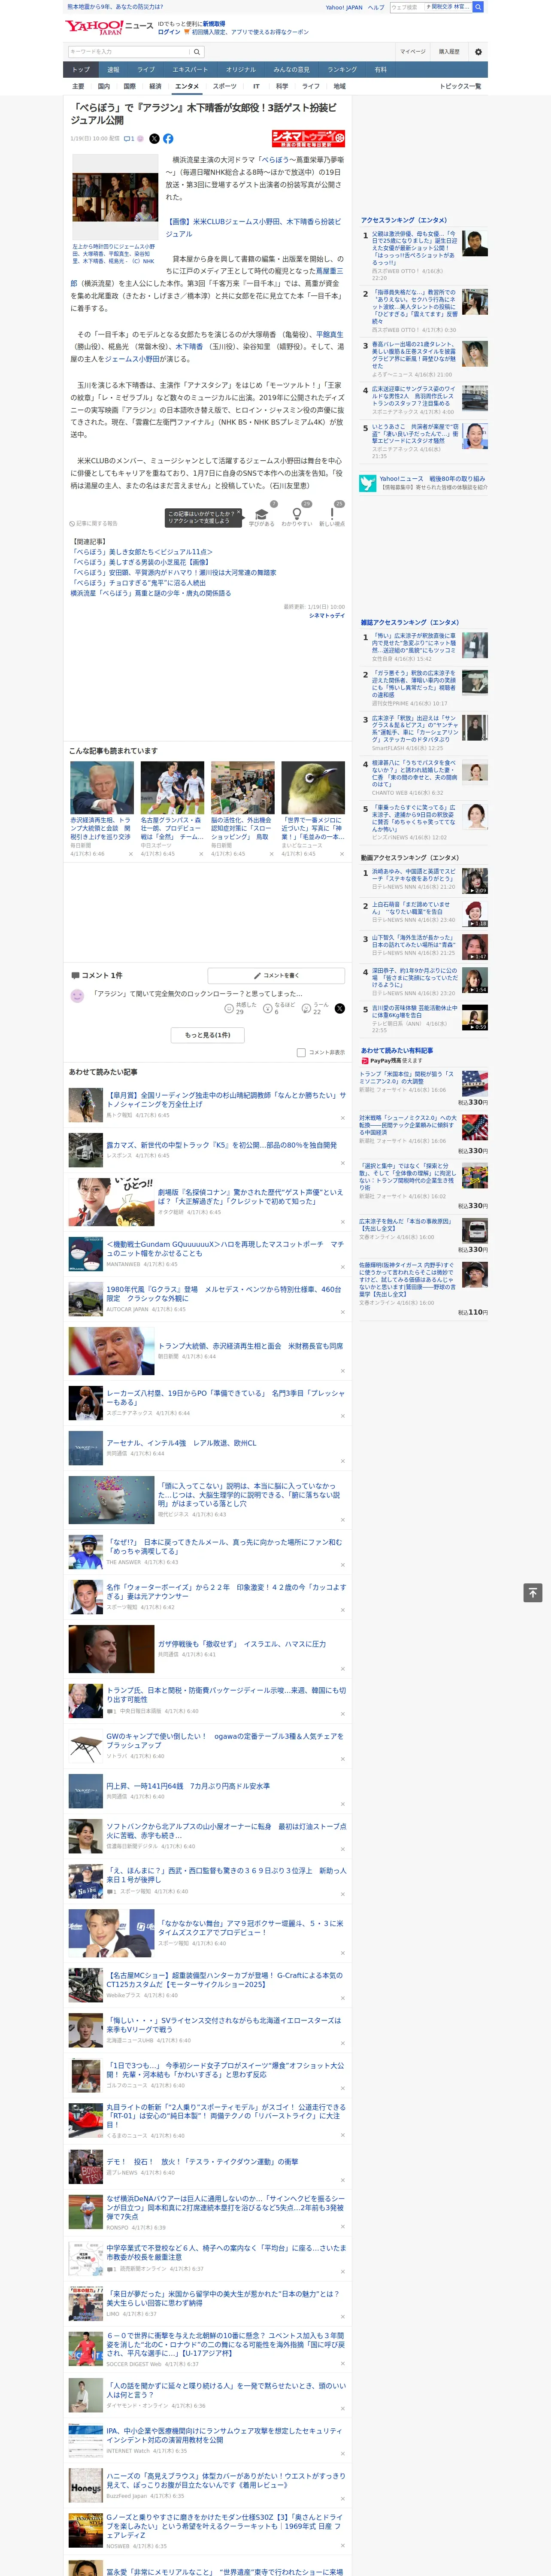Open list article 劇場版名探偵コナン ゲスト声優
Screen dimensions: 551x2576
pyautogui.click(x=250, y=1197)
